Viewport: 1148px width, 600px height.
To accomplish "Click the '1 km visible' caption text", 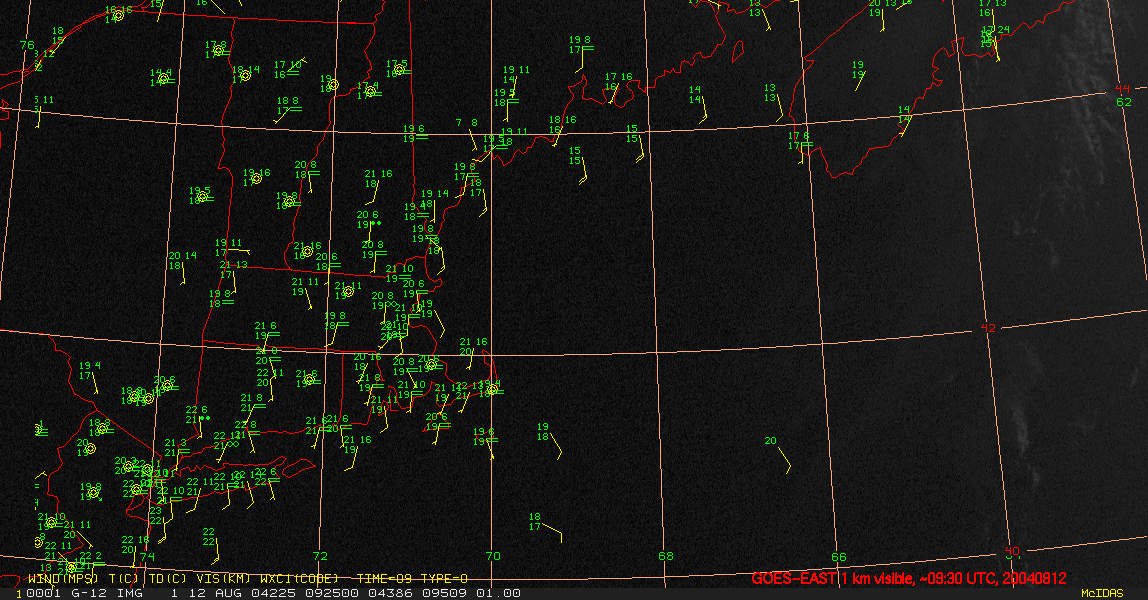I will (x=876, y=579).
